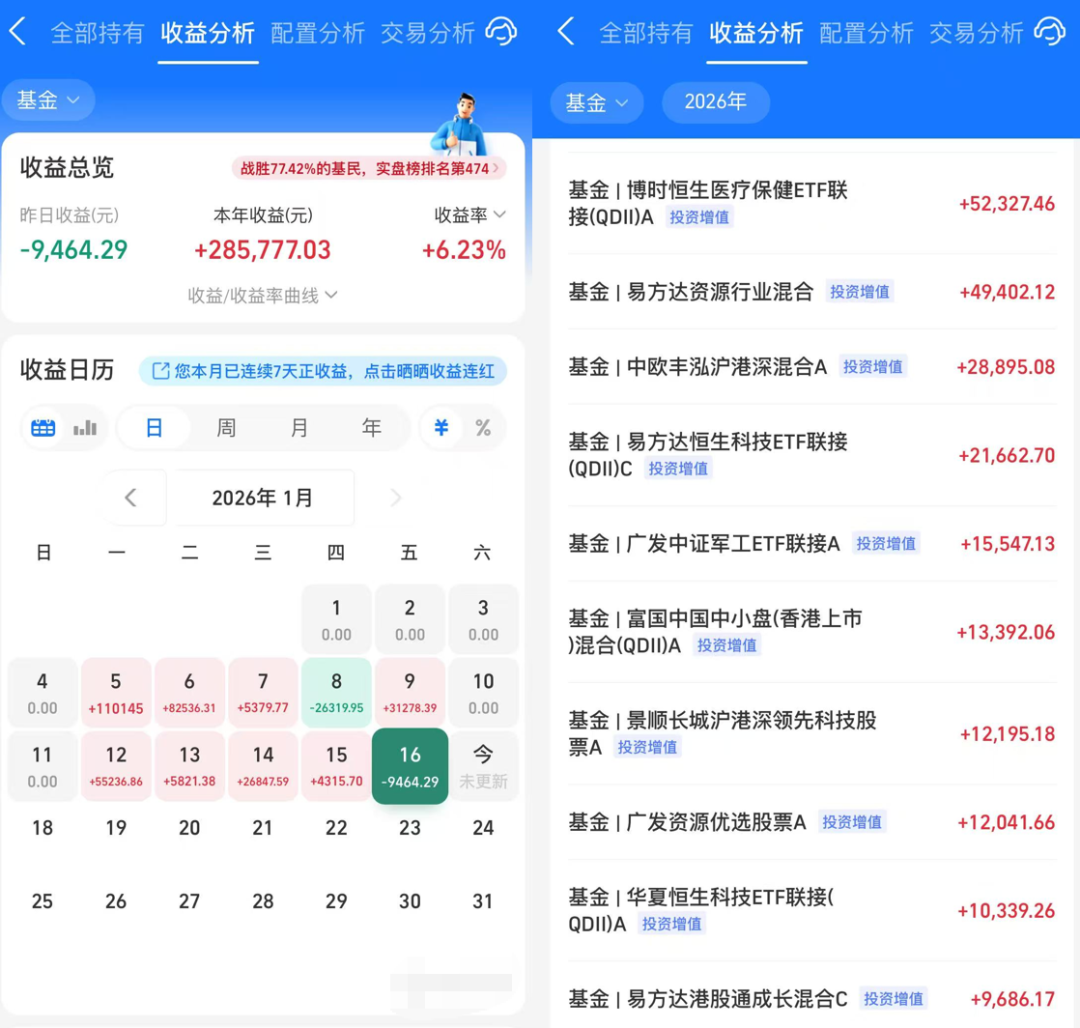1080x1028 pixels.
Task: Select January 8 with -26319.95
Action: coord(336,693)
